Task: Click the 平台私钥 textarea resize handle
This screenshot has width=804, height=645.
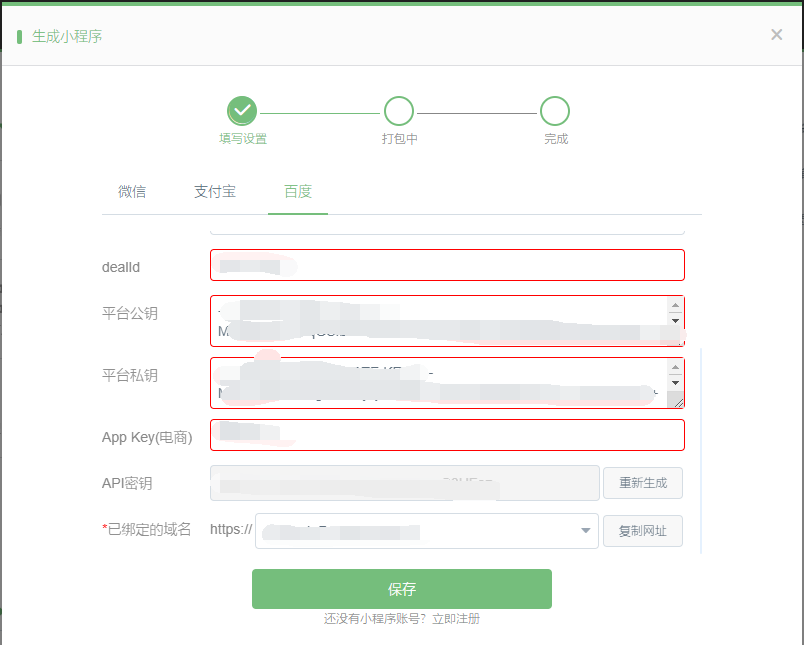Action: [x=676, y=401]
